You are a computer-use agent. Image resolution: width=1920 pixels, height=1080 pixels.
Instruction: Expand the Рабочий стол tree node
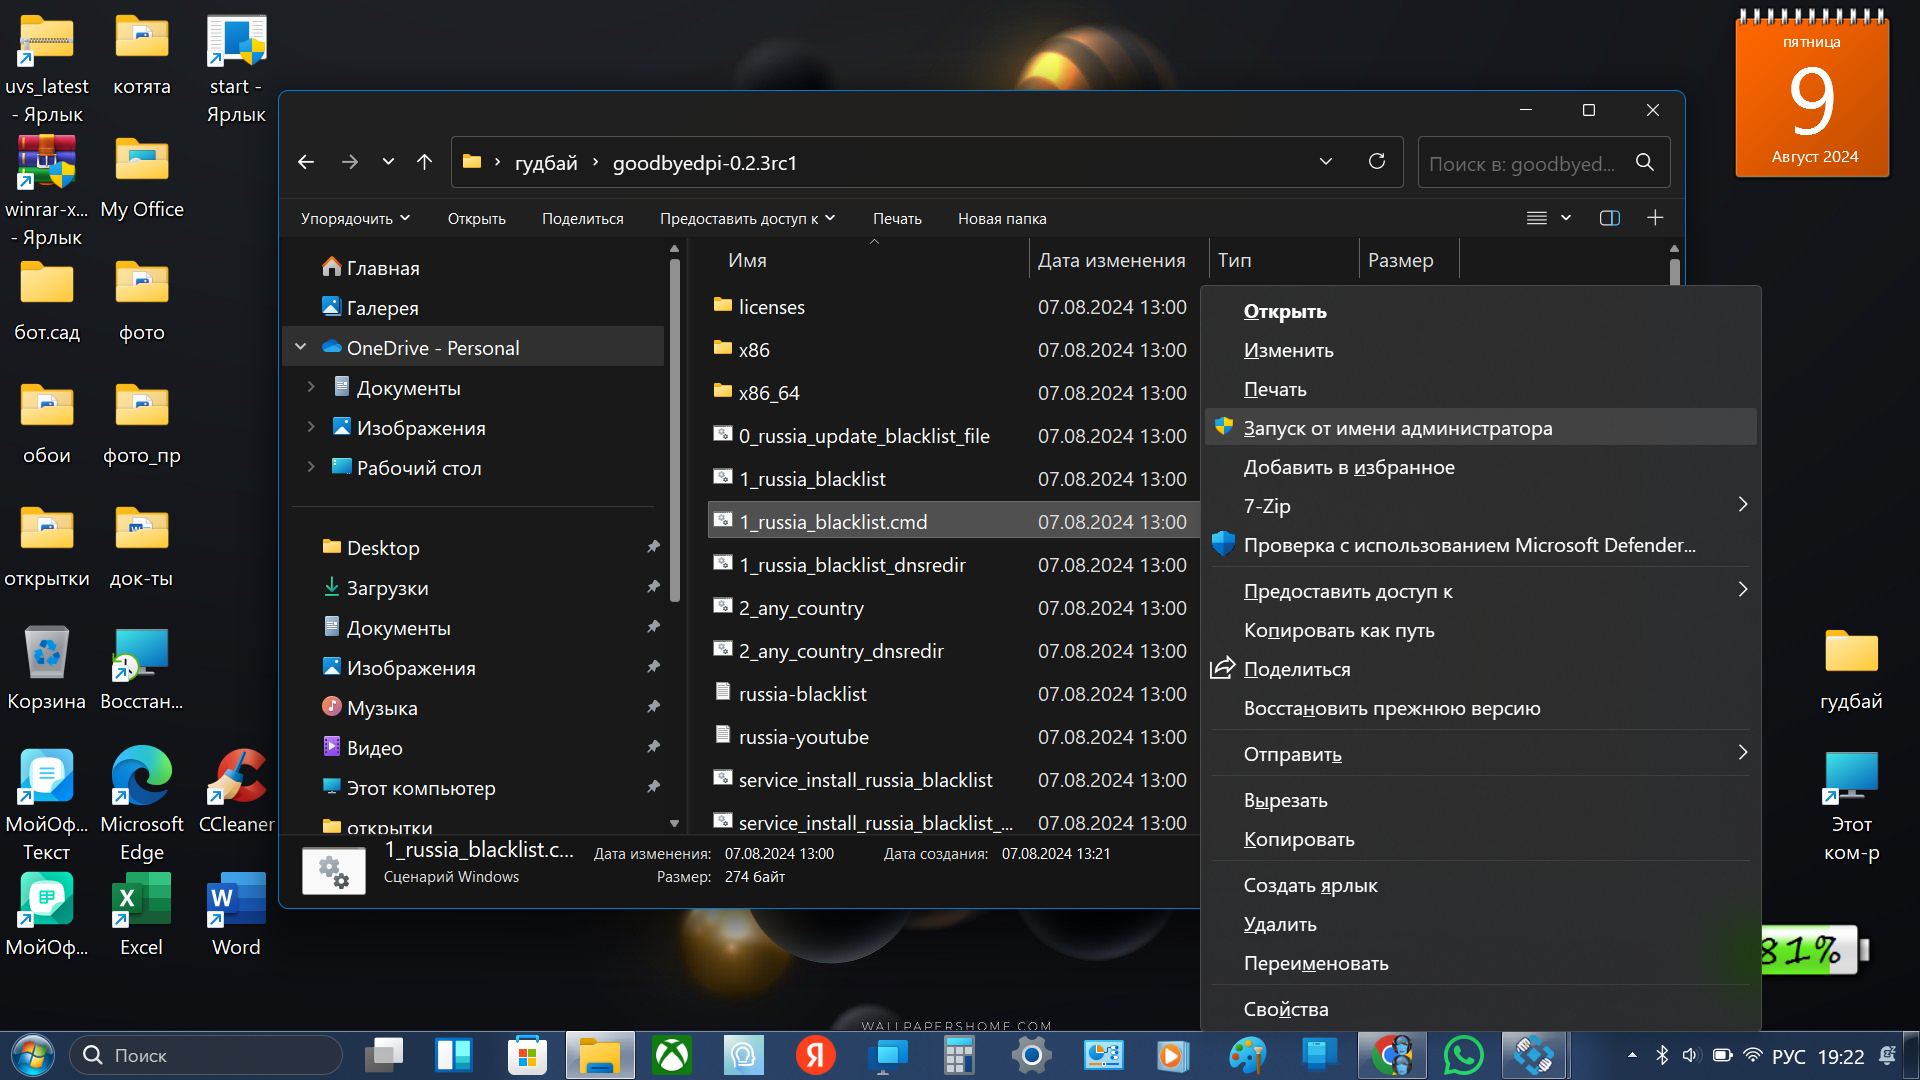[311, 467]
